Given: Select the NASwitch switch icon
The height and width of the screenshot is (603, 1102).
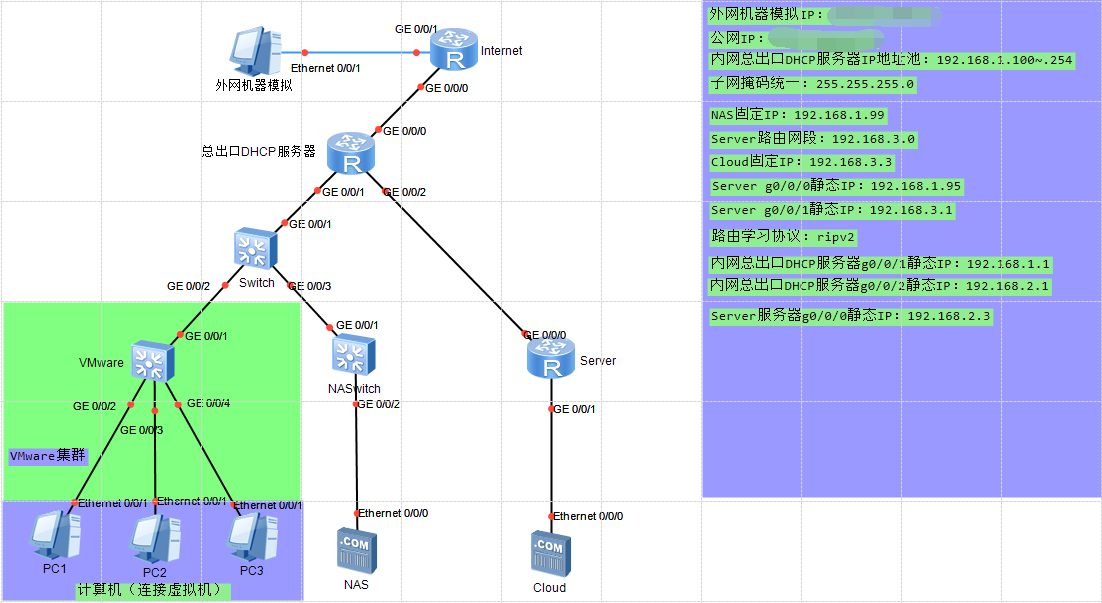Looking at the screenshot, I should pyautogui.click(x=353, y=356).
